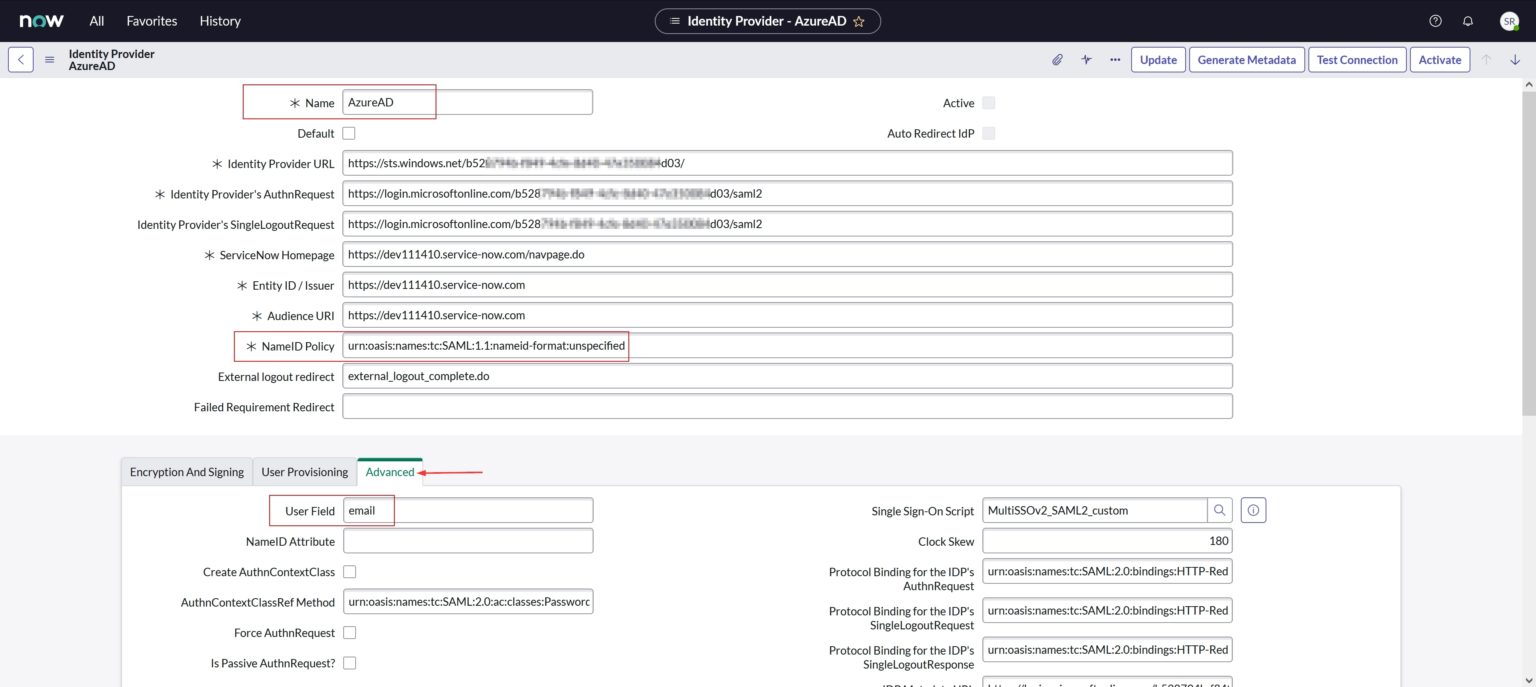Click Generate Metadata
Image resolution: width=1536 pixels, height=687 pixels.
click(x=1247, y=59)
